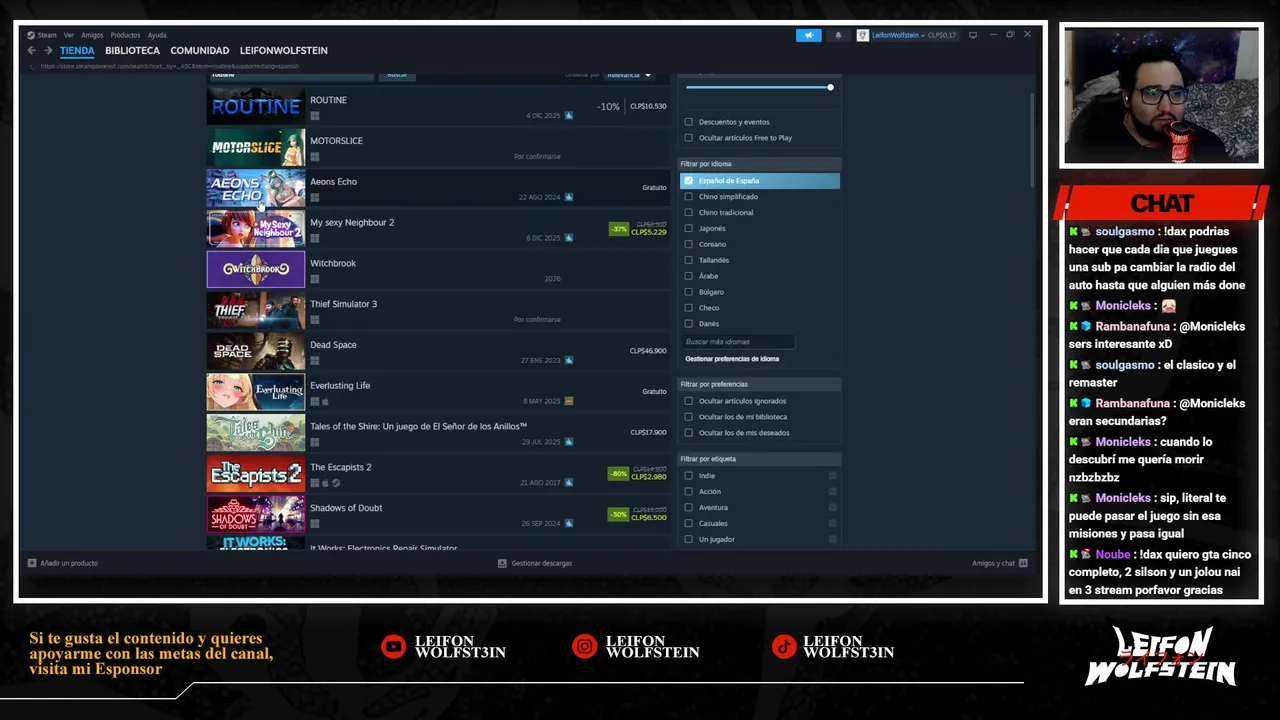Screen dimensions: 1280x720
Task: Click the price range slider handle
Action: tap(830, 88)
